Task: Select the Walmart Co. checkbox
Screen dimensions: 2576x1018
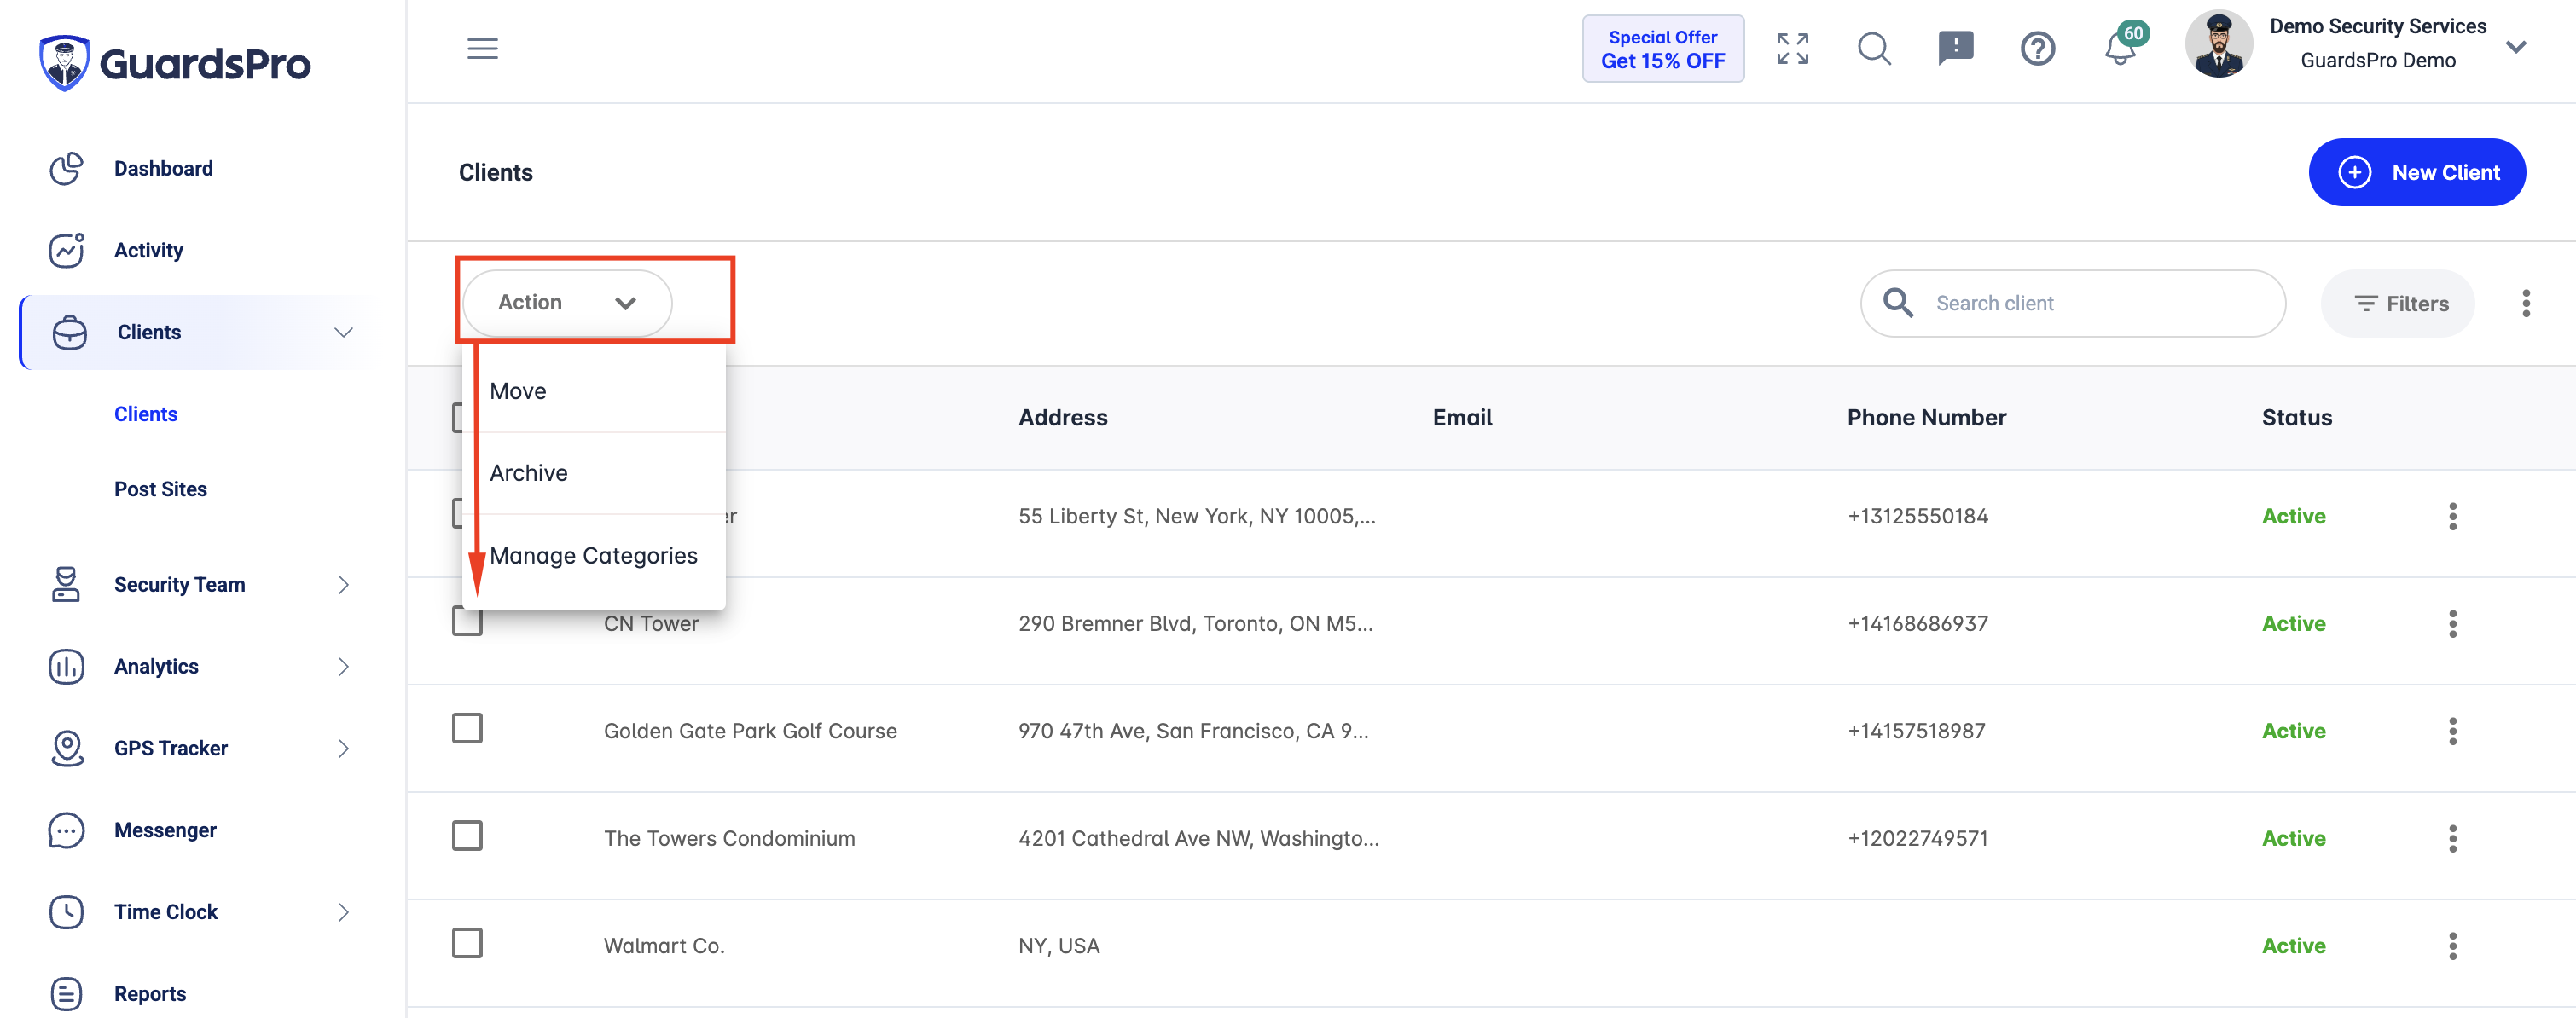Action: (x=467, y=943)
